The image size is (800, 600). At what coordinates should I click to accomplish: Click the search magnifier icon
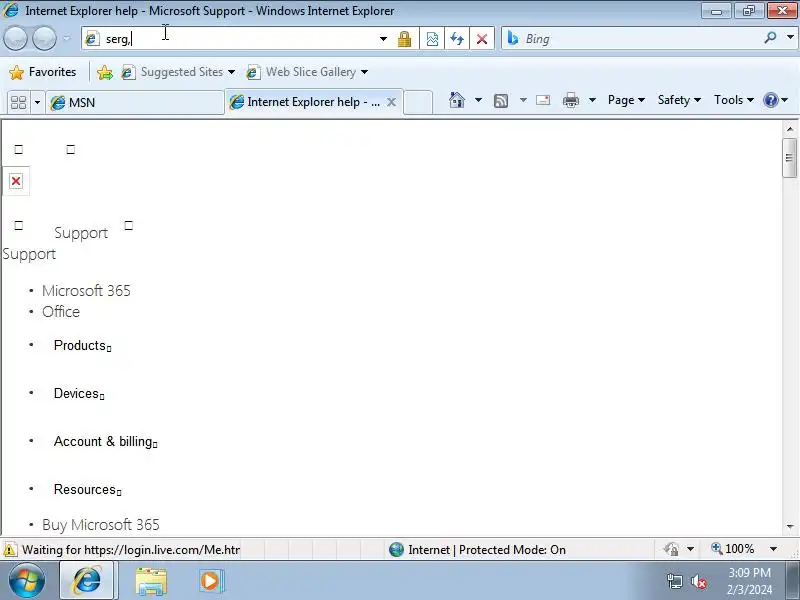tap(770, 38)
